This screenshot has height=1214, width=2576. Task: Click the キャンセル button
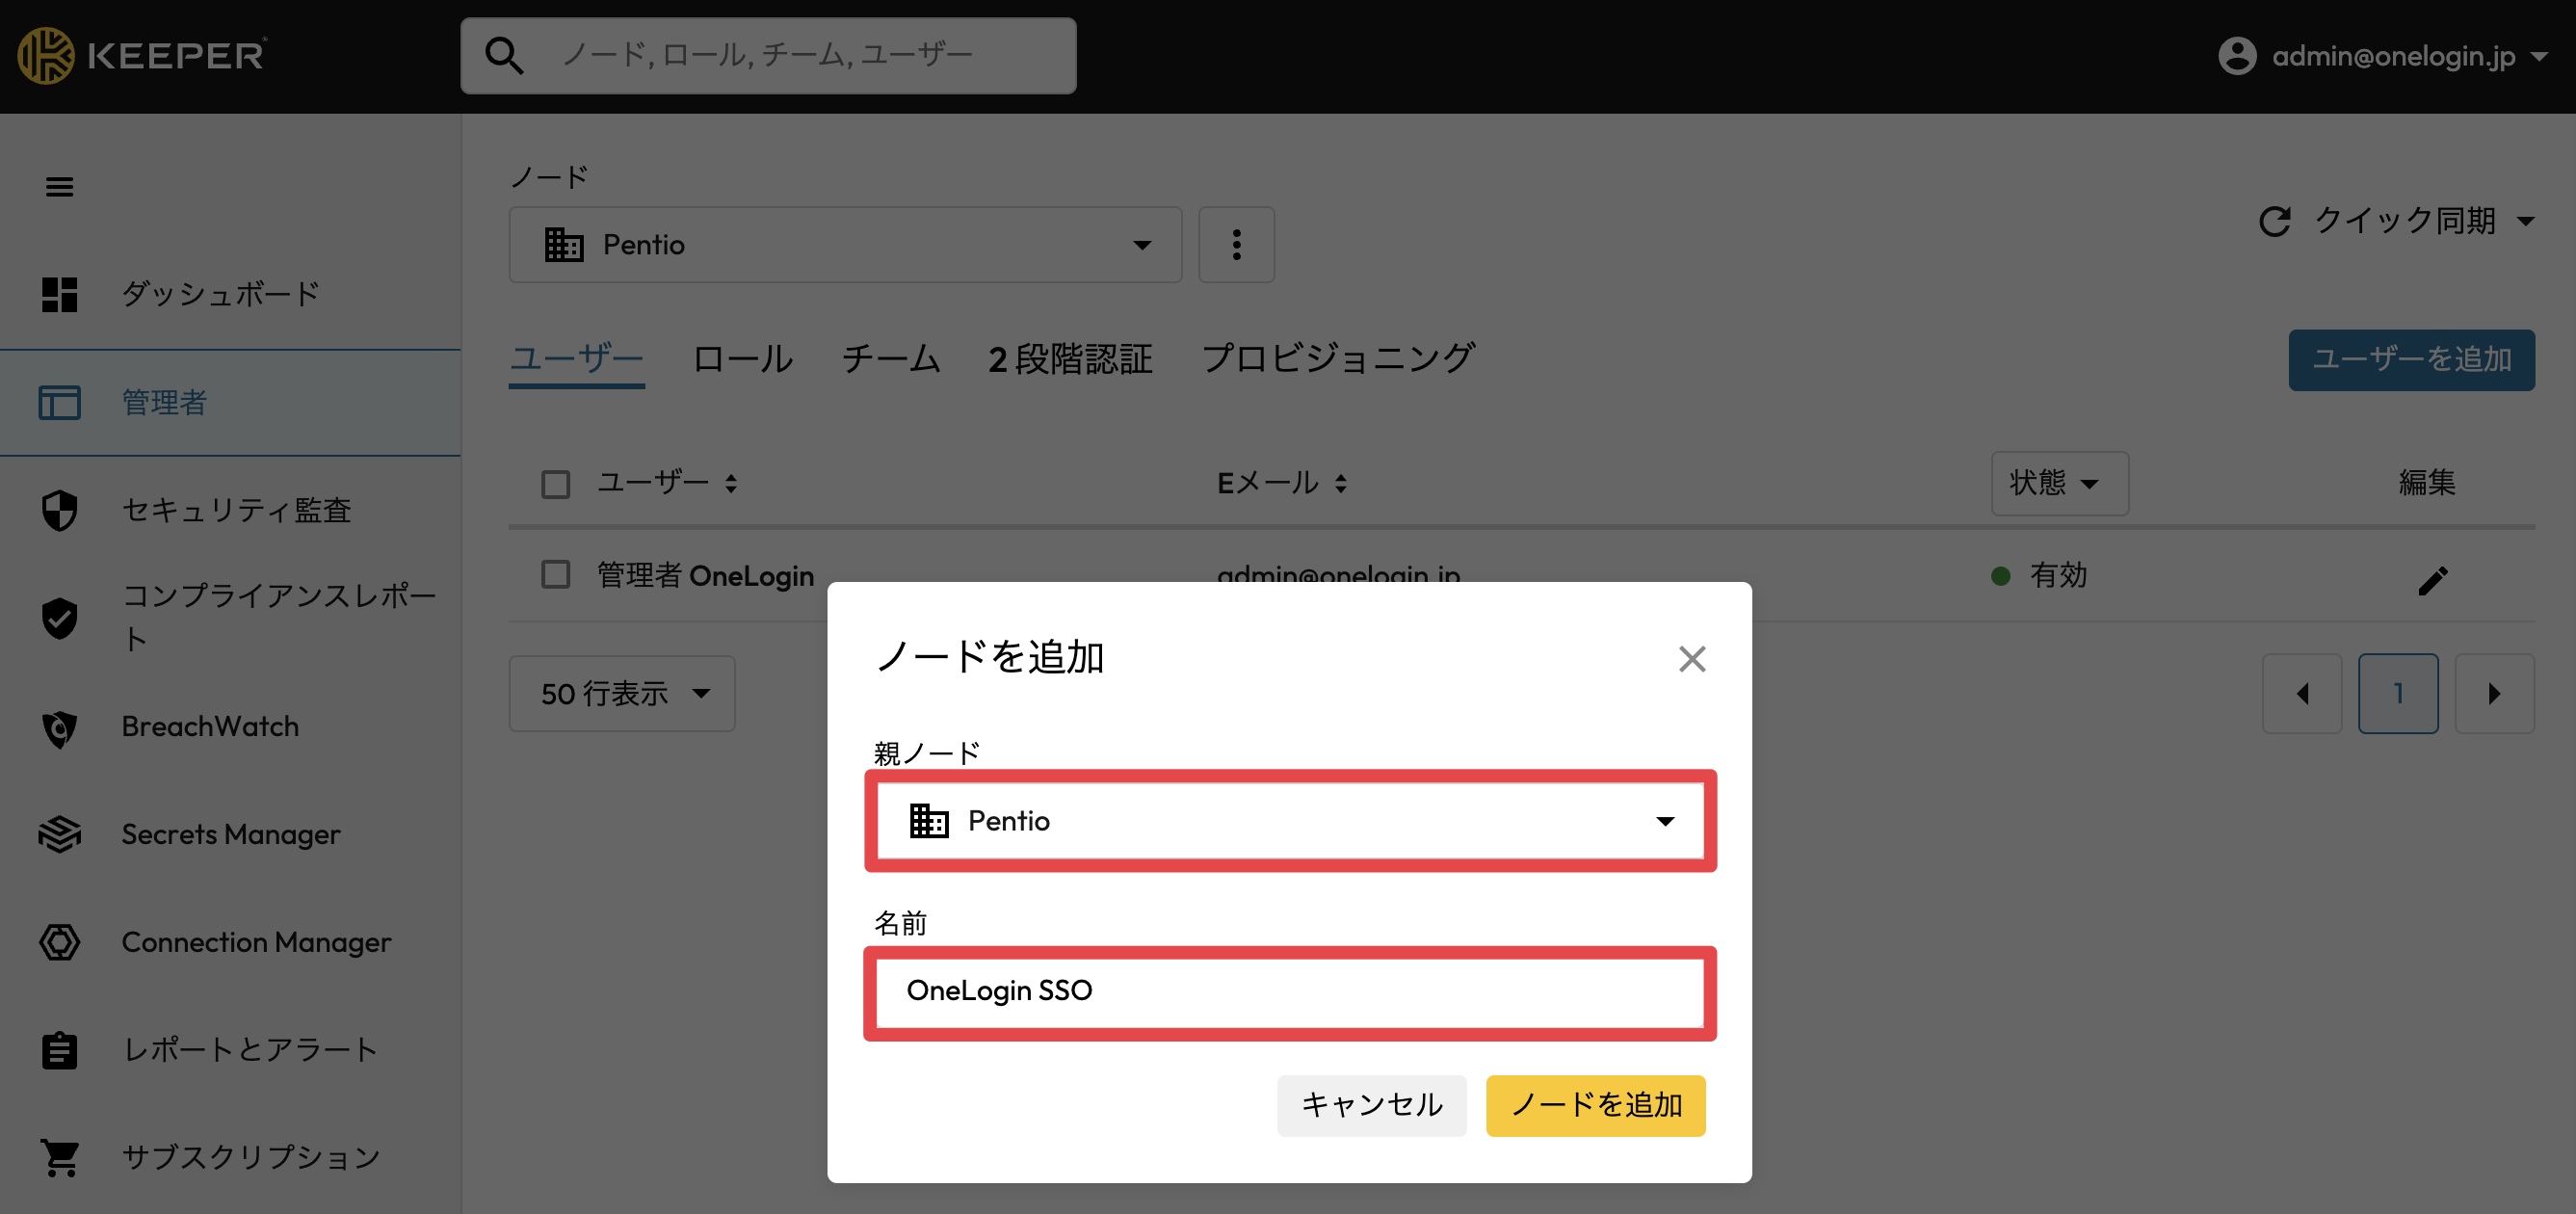(x=1371, y=1105)
